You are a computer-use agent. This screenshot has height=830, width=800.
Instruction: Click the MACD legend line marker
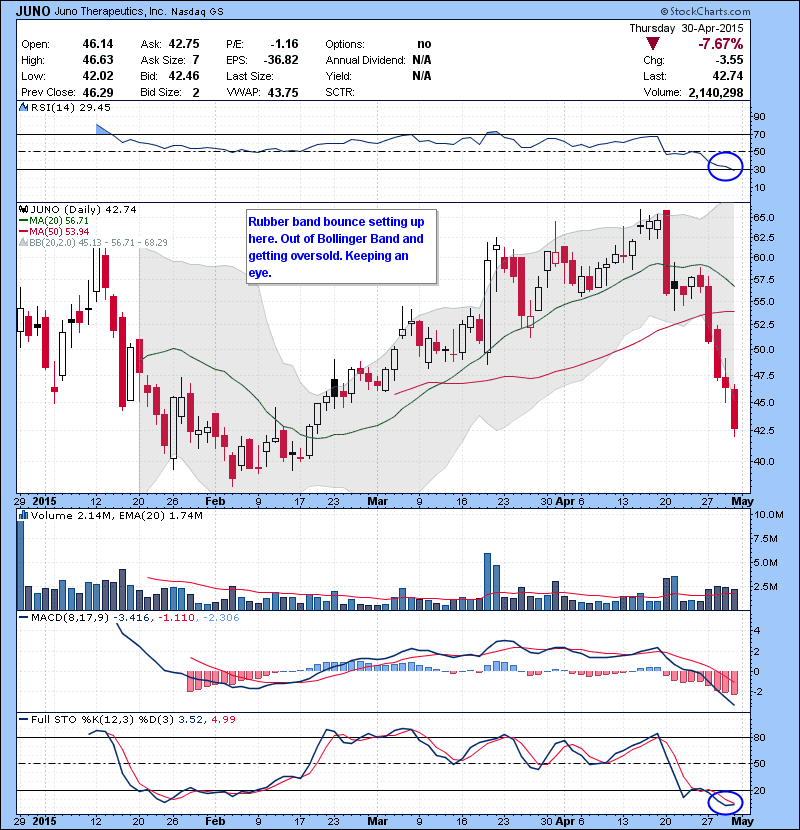click(x=23, y=617)
